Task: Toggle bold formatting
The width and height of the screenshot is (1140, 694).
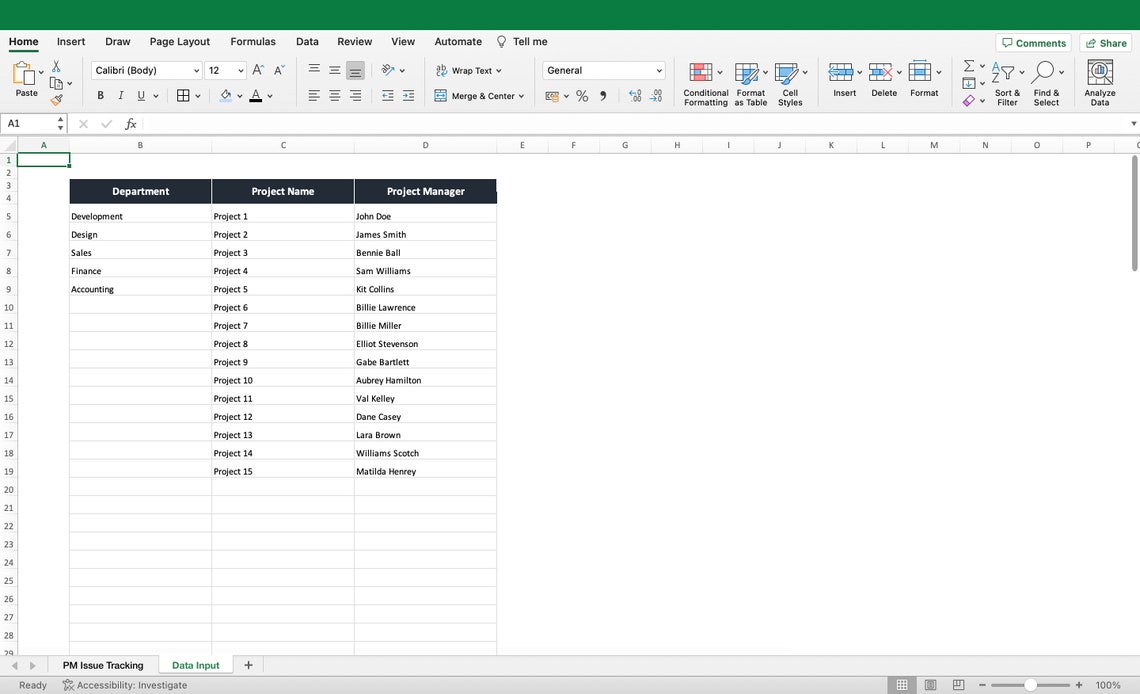Action: tap(99, 95)
